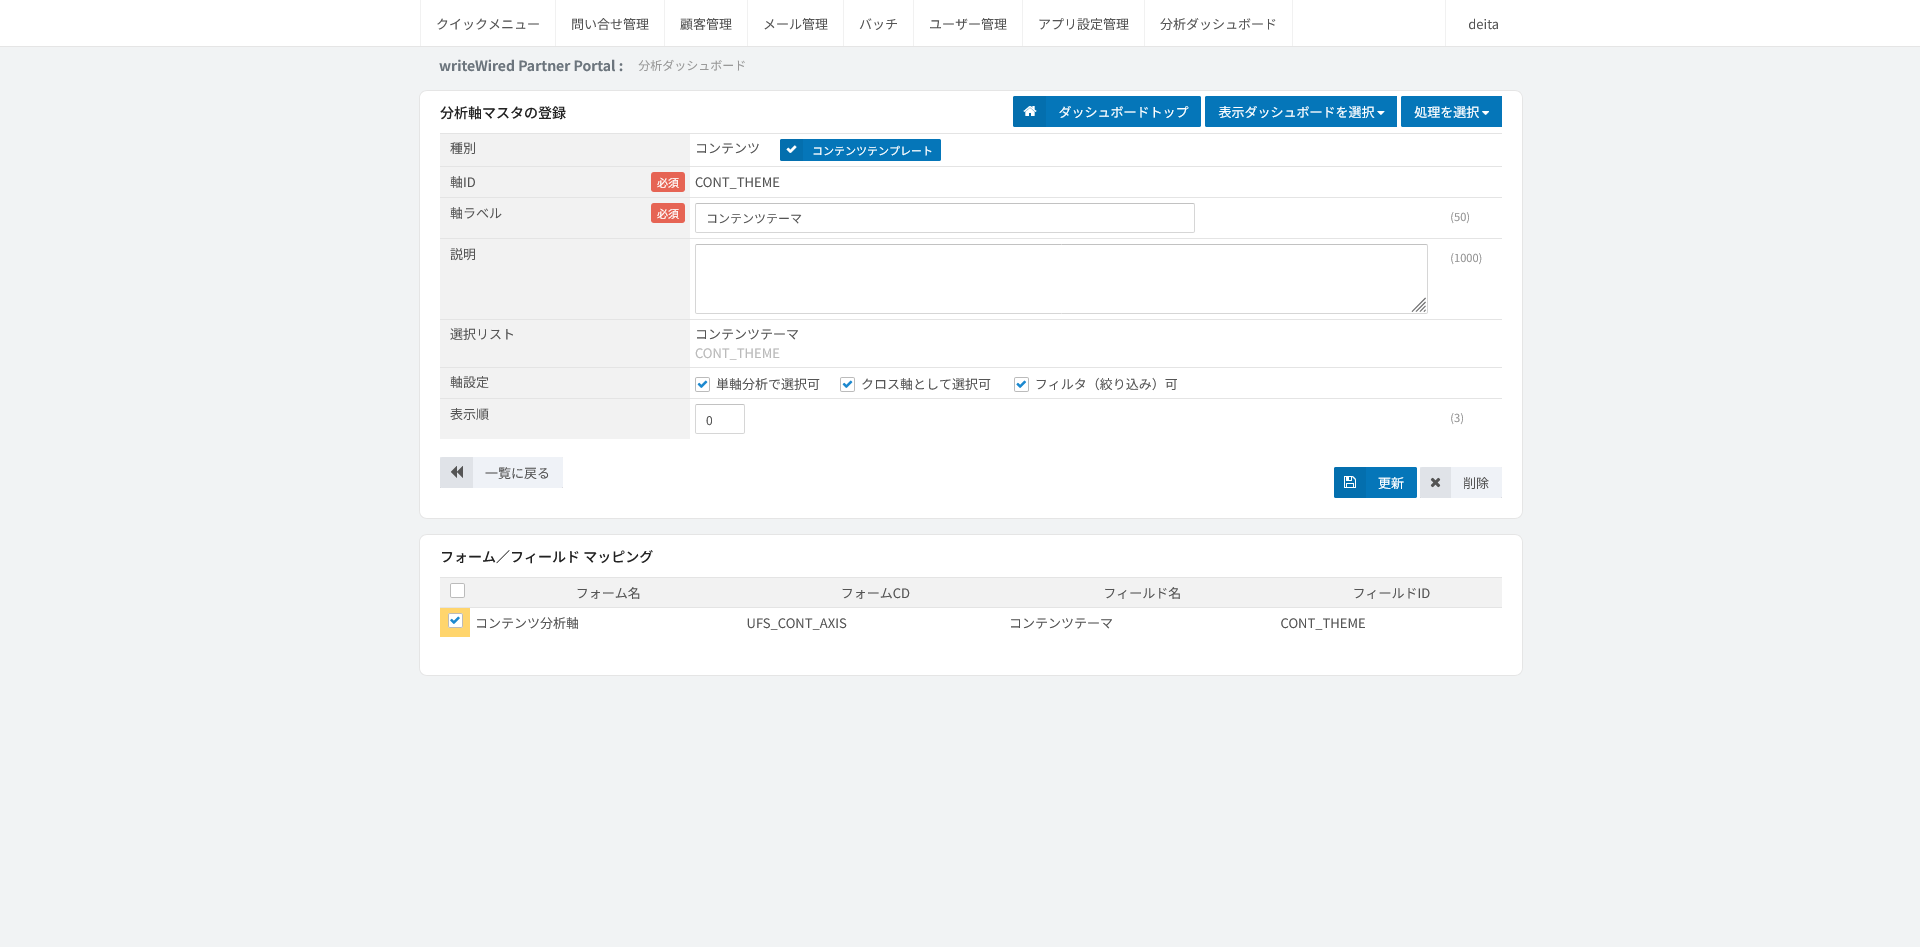Image resolution: width=1920 pixels, height=947 pixels.
Task: Uncheck フィルタ（絞り込み）可 checkbox
Action: coord(1021,384)
